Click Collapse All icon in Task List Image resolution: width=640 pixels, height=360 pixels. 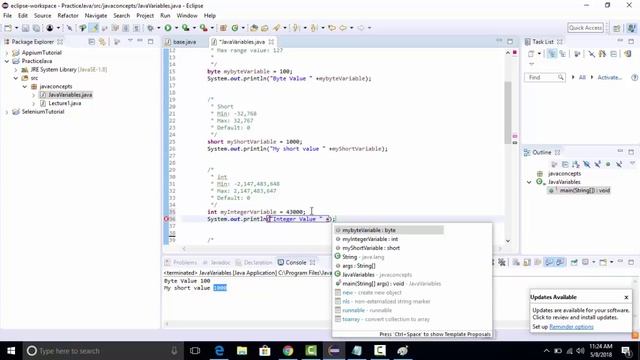[613, 53]
